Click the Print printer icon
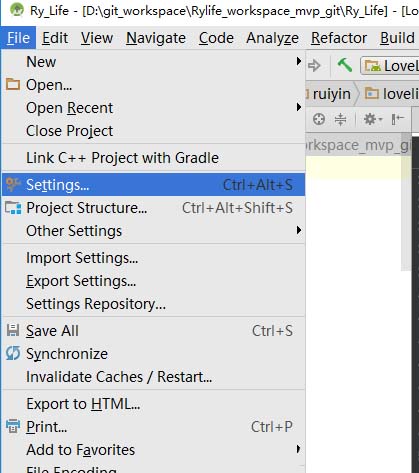The image size is (419, 473). [13, 426]
